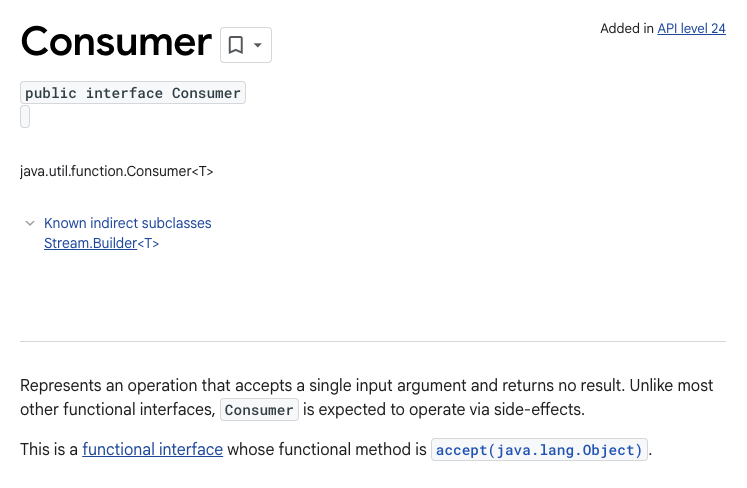This screenshot has height=488, width=747.
Task: Click the Known indirect subclasses label
Action: pyautogui.click(x=128, y=223)
